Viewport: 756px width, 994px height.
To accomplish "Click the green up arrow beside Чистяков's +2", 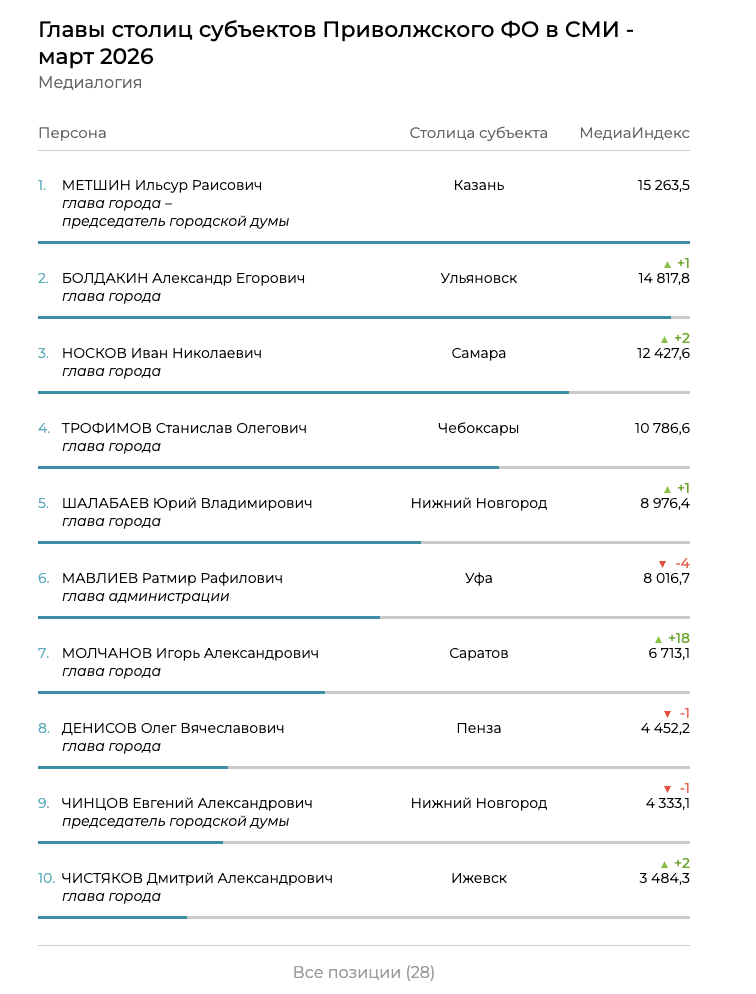I will point(664,864).
